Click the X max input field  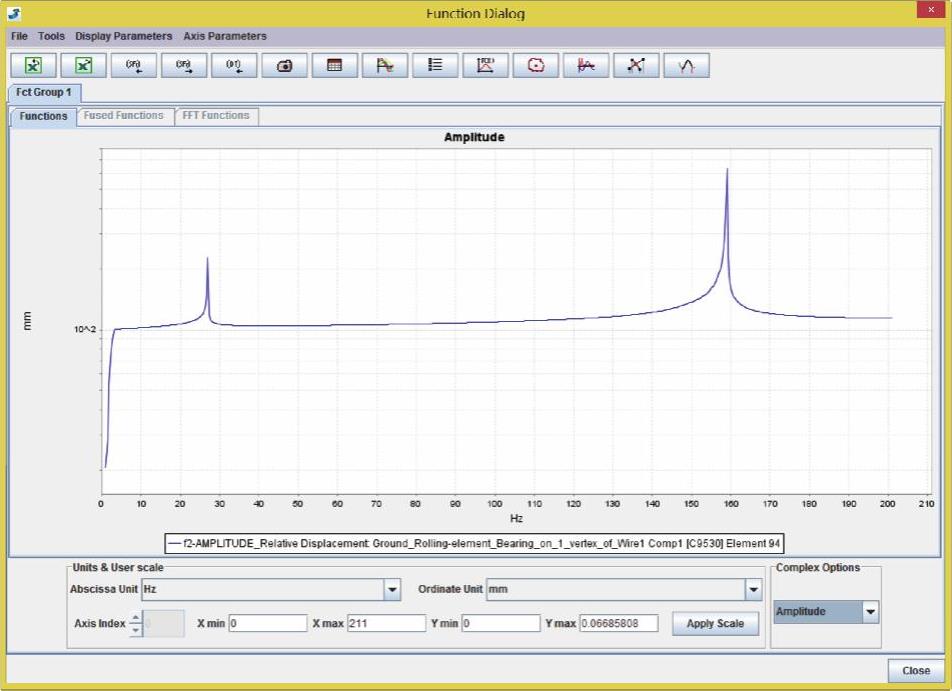[386, 623]
